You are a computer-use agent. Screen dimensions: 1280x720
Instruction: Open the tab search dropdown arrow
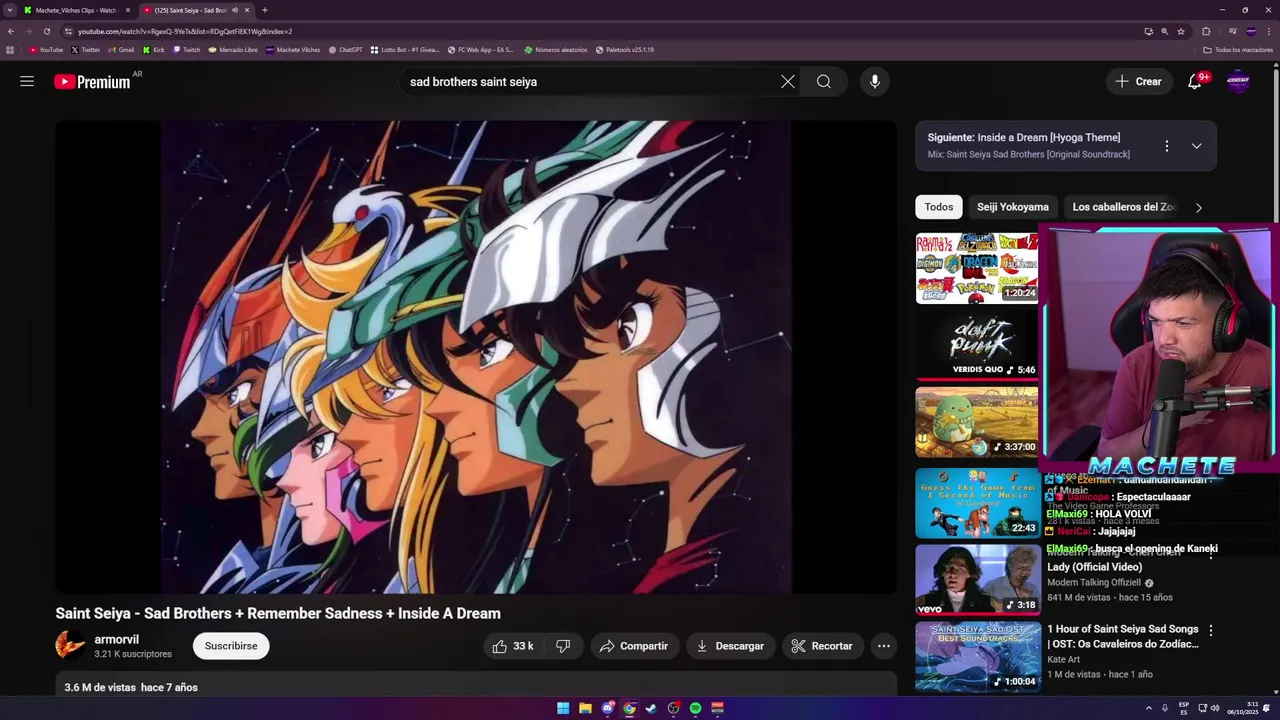[x=10, y=10]
